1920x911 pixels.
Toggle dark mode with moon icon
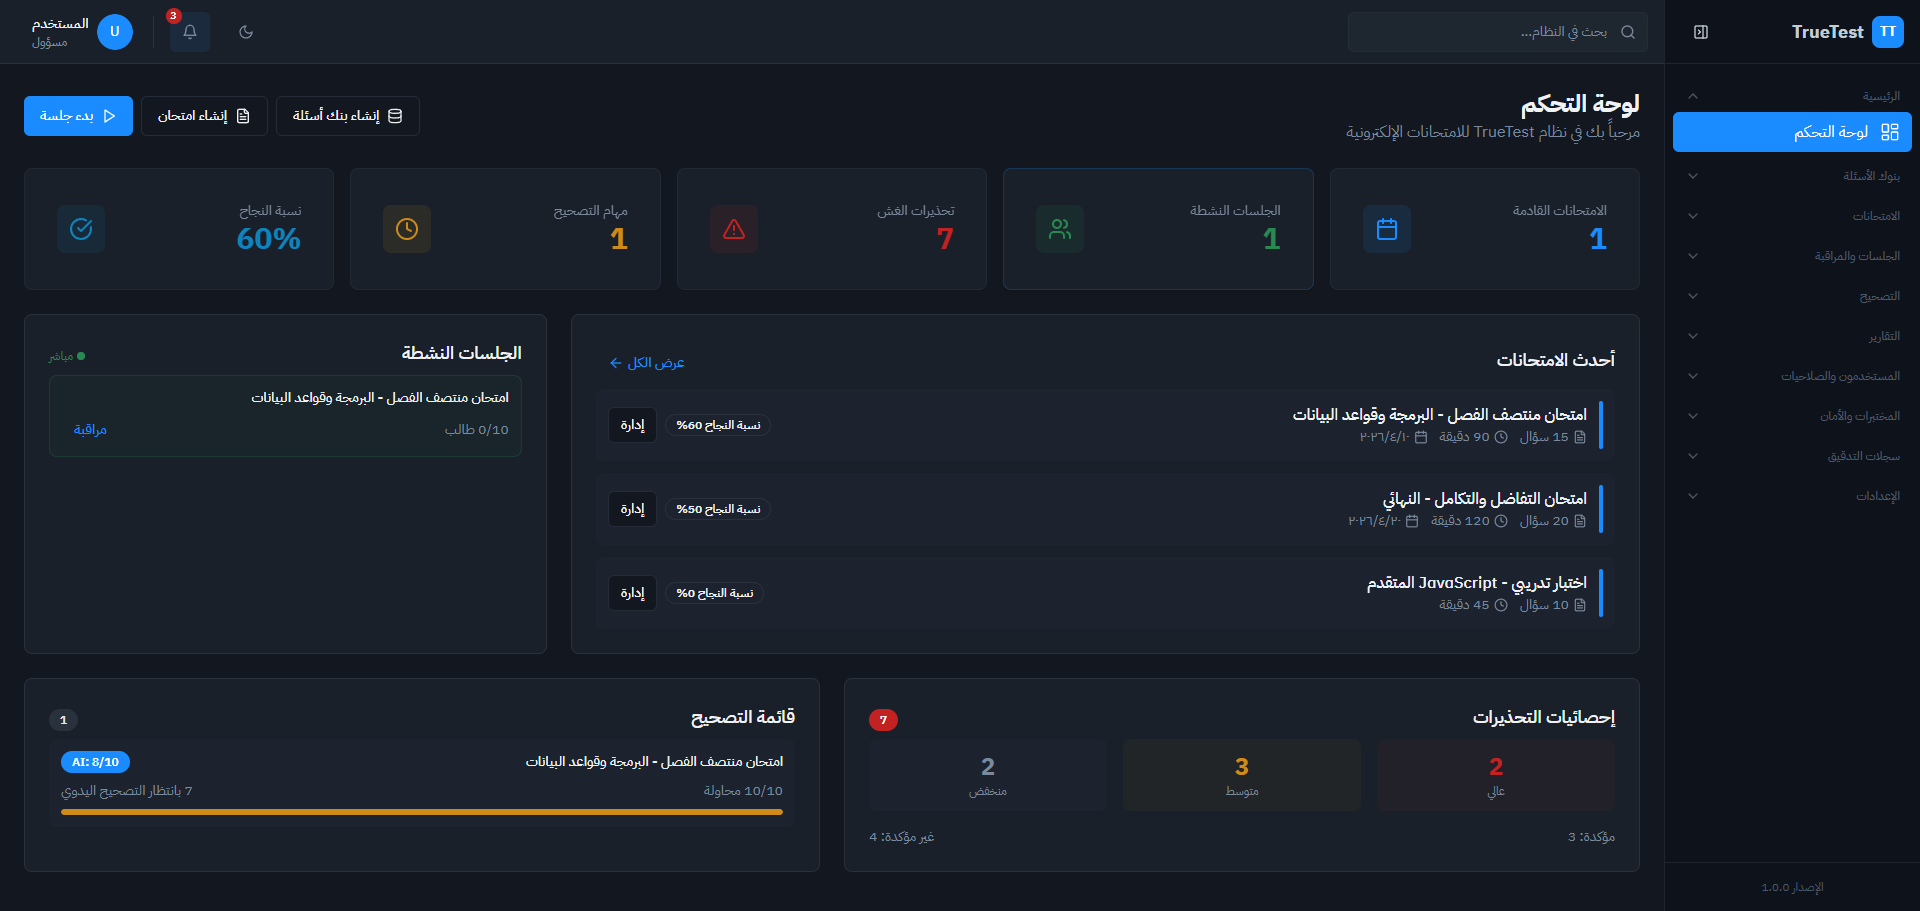[246, 32]
